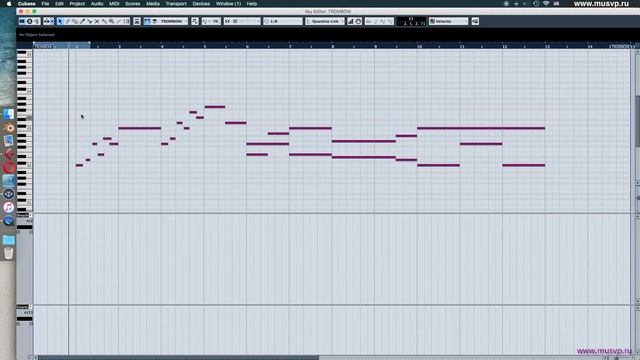This screenshot has width=640, height=360.
Task: Toggle Auto-Scroll in key editor toolbar
Action: coord(46,21)
